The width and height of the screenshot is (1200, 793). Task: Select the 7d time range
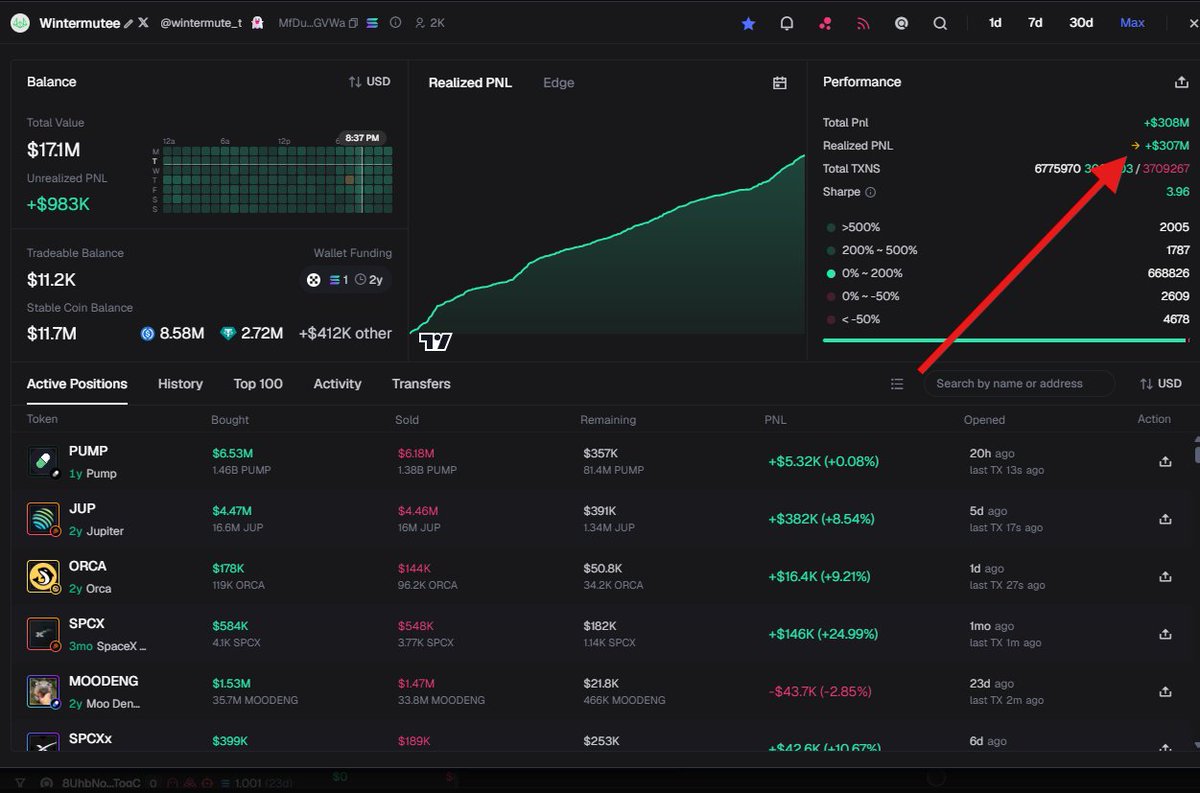click(x=1035, y=23)
